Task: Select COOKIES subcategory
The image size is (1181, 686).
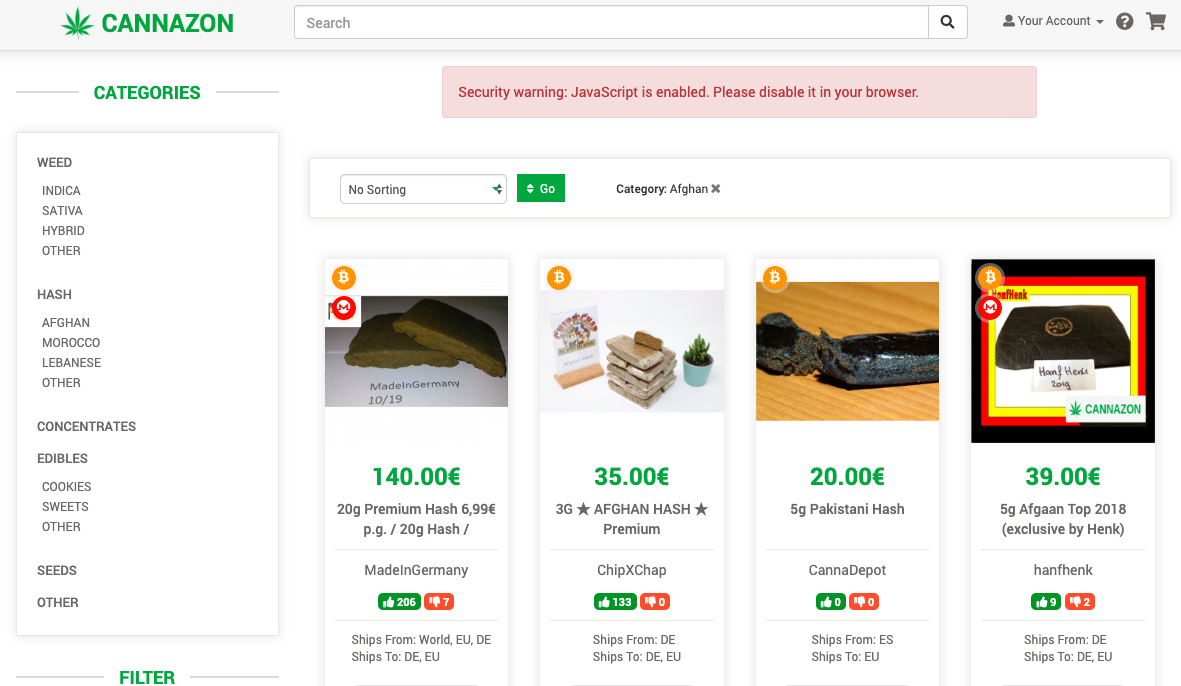Action: point(66,486)
